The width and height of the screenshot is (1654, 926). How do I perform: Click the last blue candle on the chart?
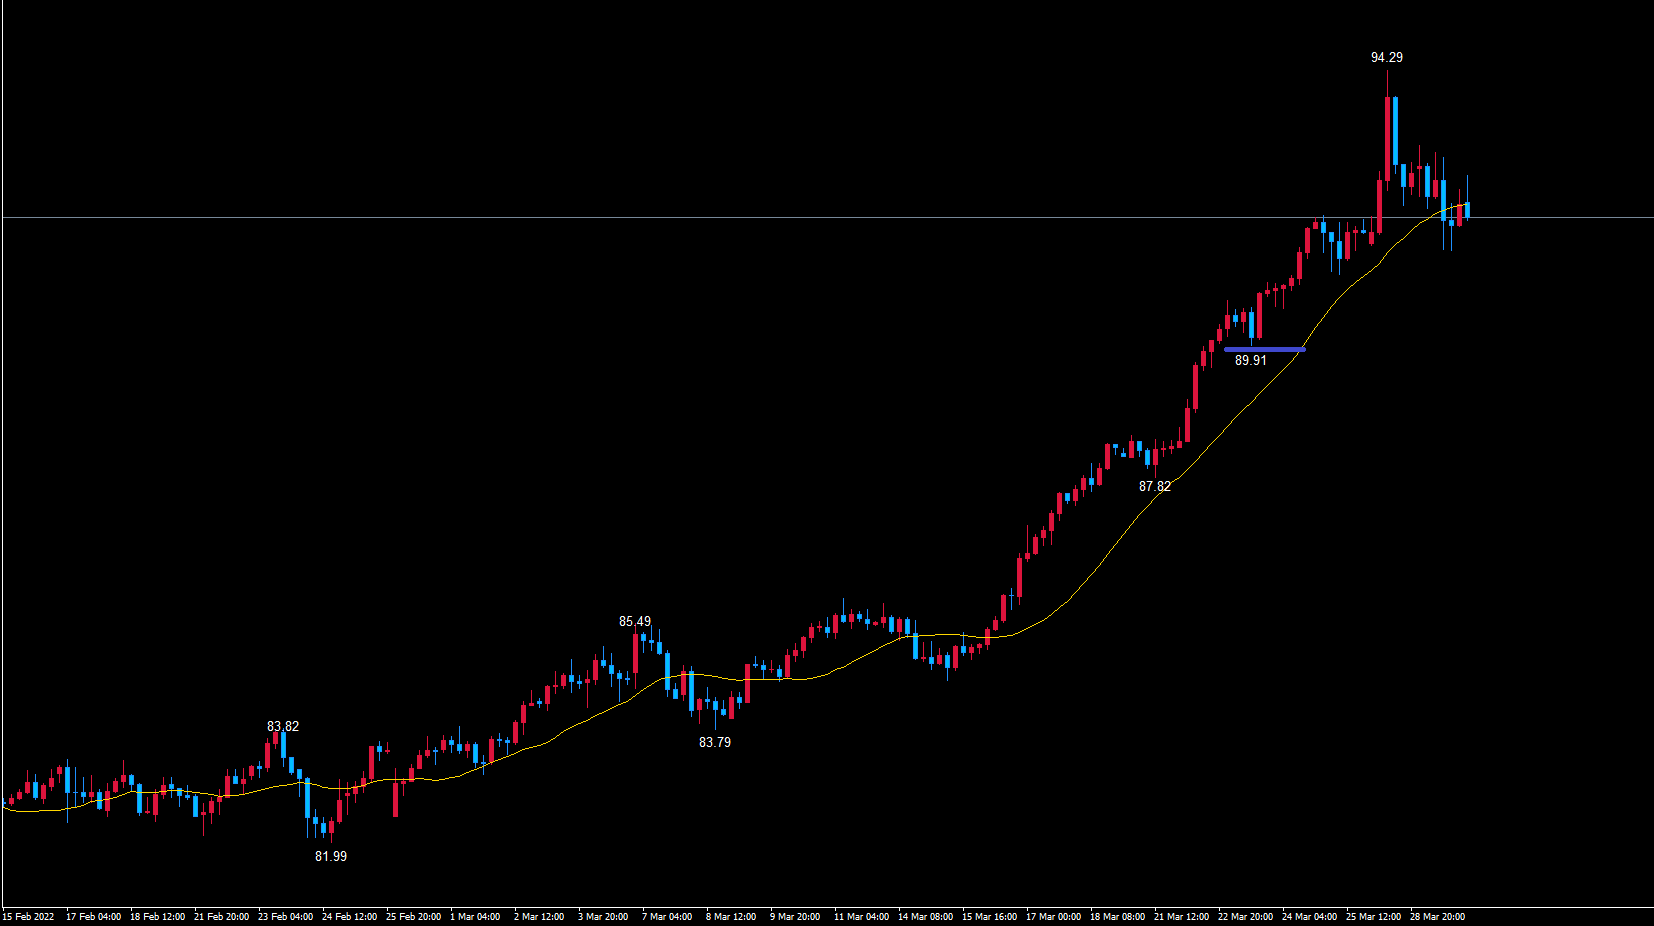(1467, 209)
